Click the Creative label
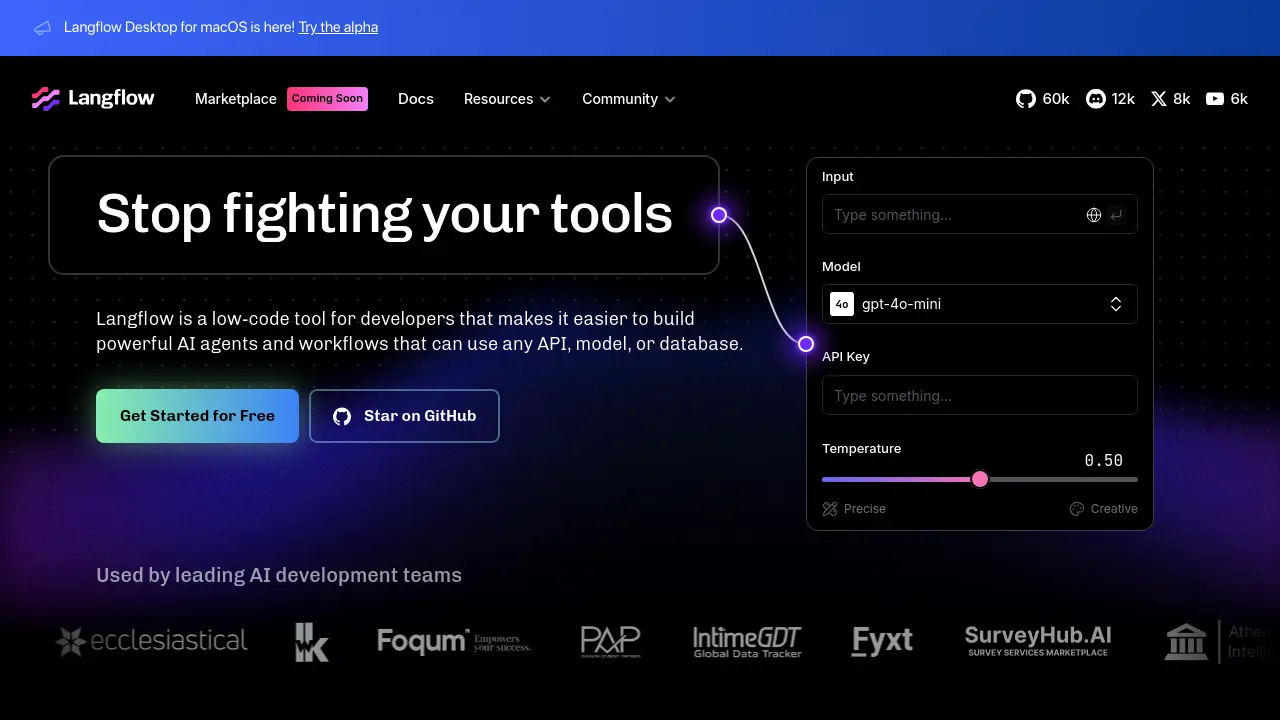This screenshot has width=1280, height=720. coord(1114,509)
